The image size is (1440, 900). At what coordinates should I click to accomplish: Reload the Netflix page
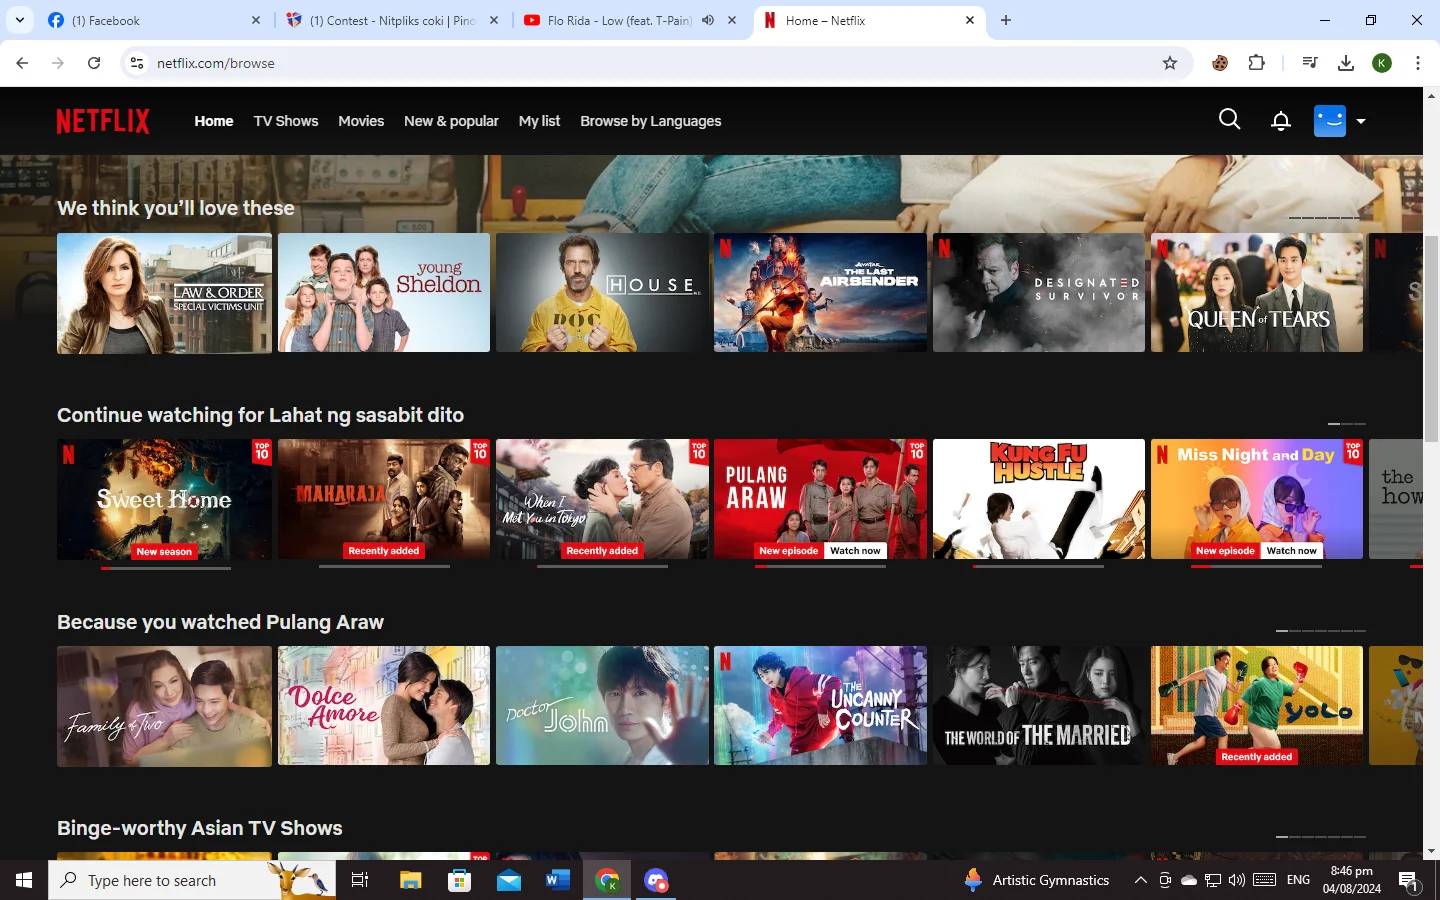(x=94, y=63)
